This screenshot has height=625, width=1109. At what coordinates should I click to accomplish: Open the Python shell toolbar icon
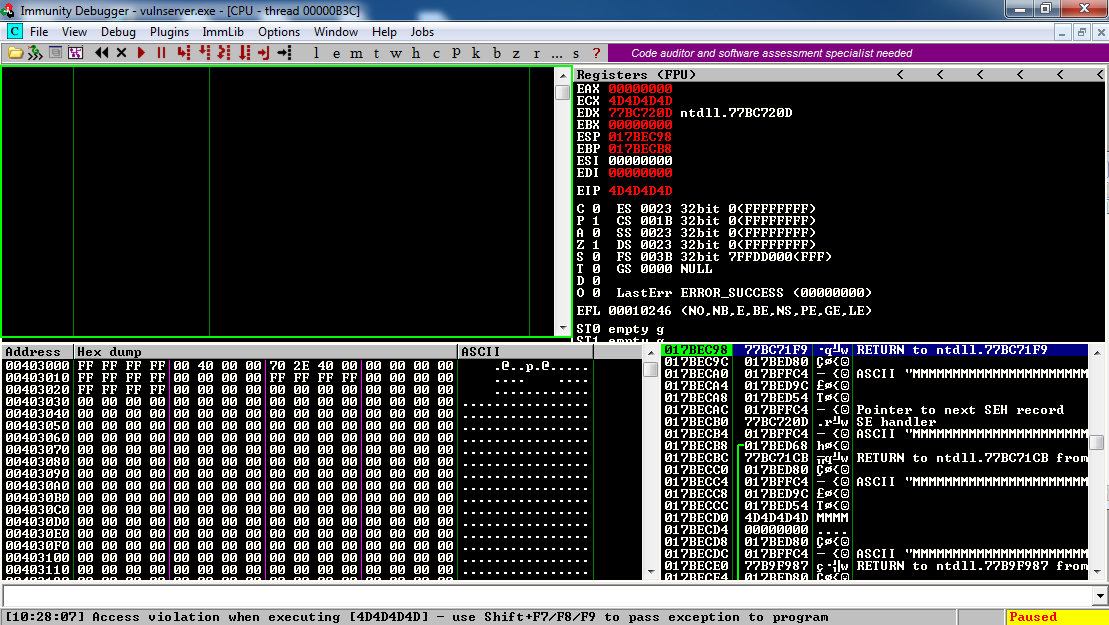[35, 53]
